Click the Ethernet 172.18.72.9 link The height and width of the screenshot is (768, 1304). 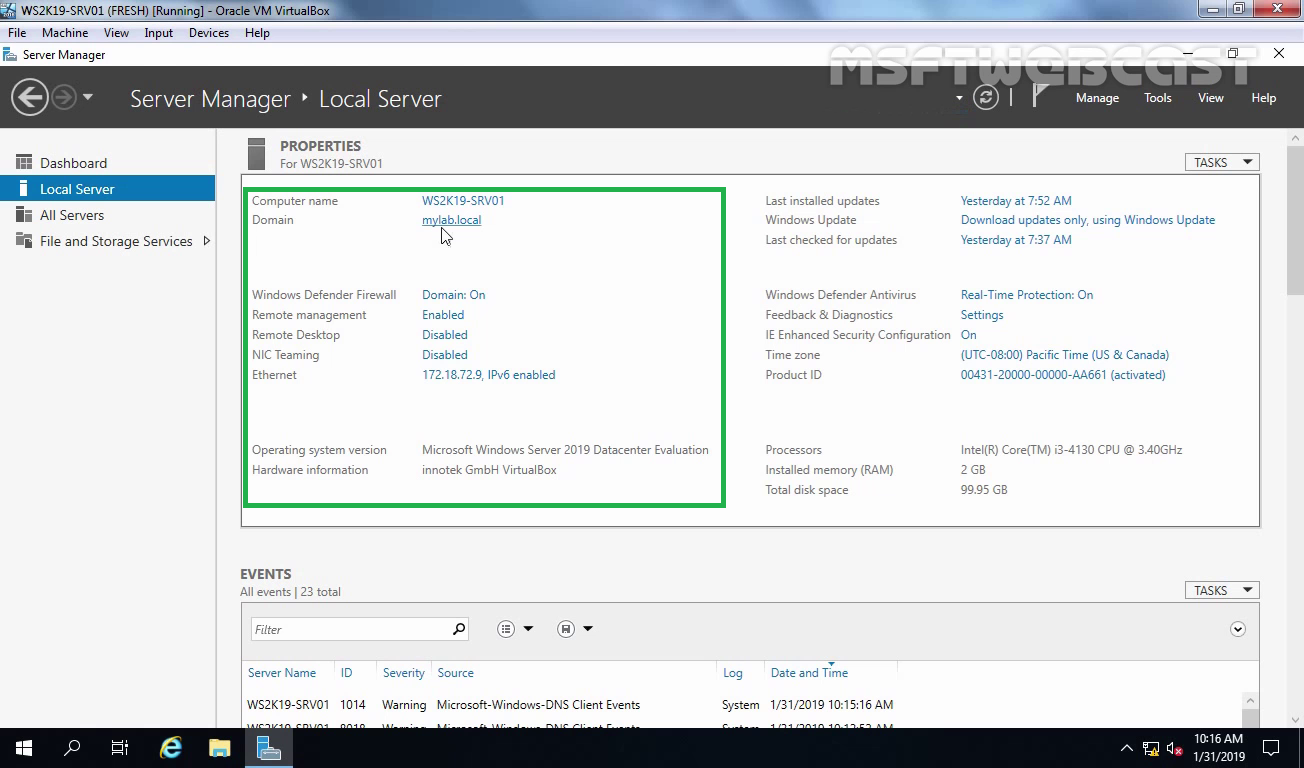tap(489, 375)
